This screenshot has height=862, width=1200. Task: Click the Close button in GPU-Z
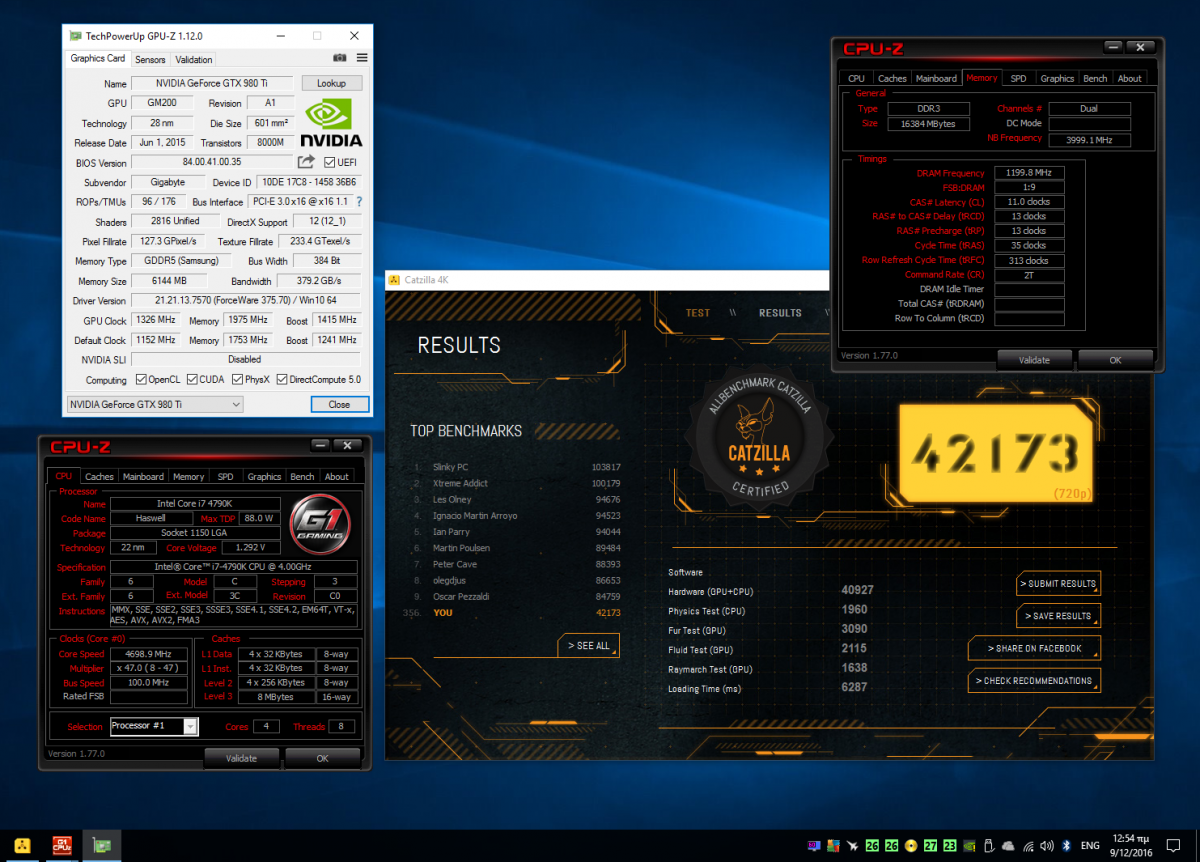click(x=339, y=404)
